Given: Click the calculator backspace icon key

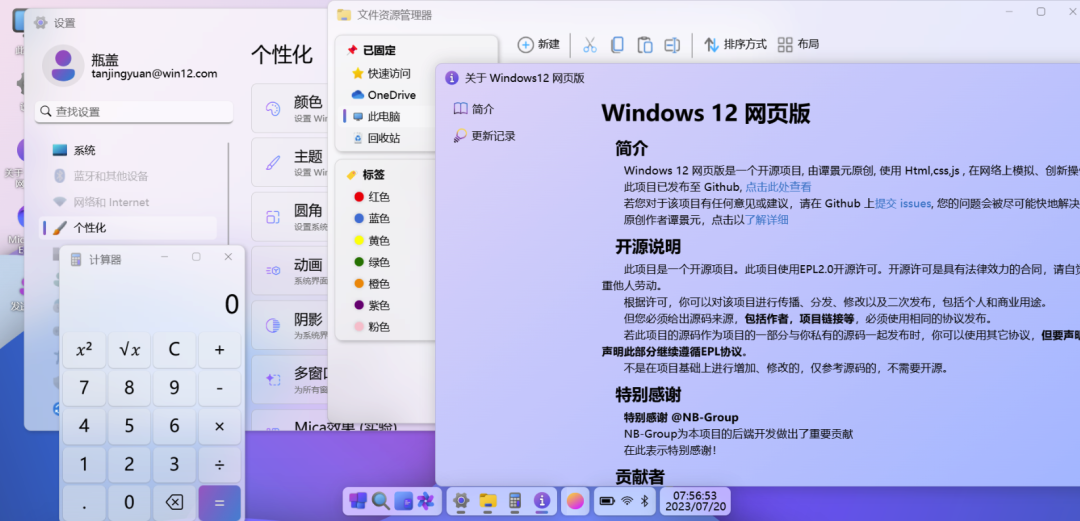Looking at the screenshot, I should 174,502.
